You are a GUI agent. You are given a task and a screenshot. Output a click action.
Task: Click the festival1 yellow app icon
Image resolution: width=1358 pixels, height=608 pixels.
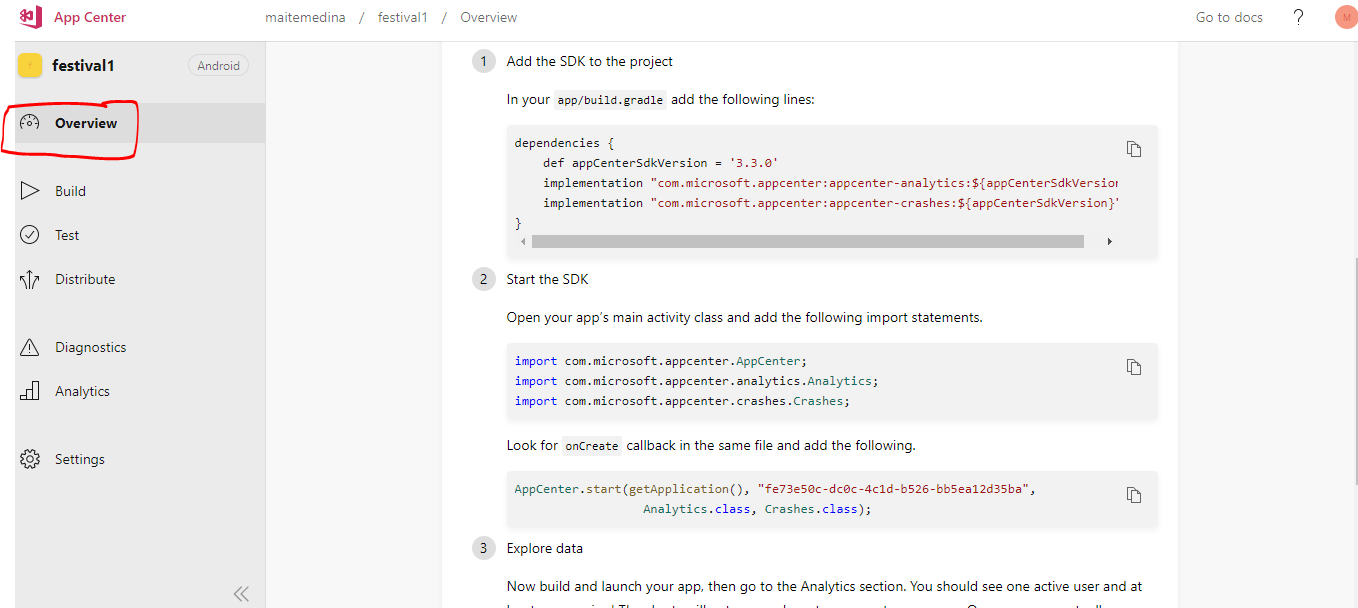tap(30, 65)
